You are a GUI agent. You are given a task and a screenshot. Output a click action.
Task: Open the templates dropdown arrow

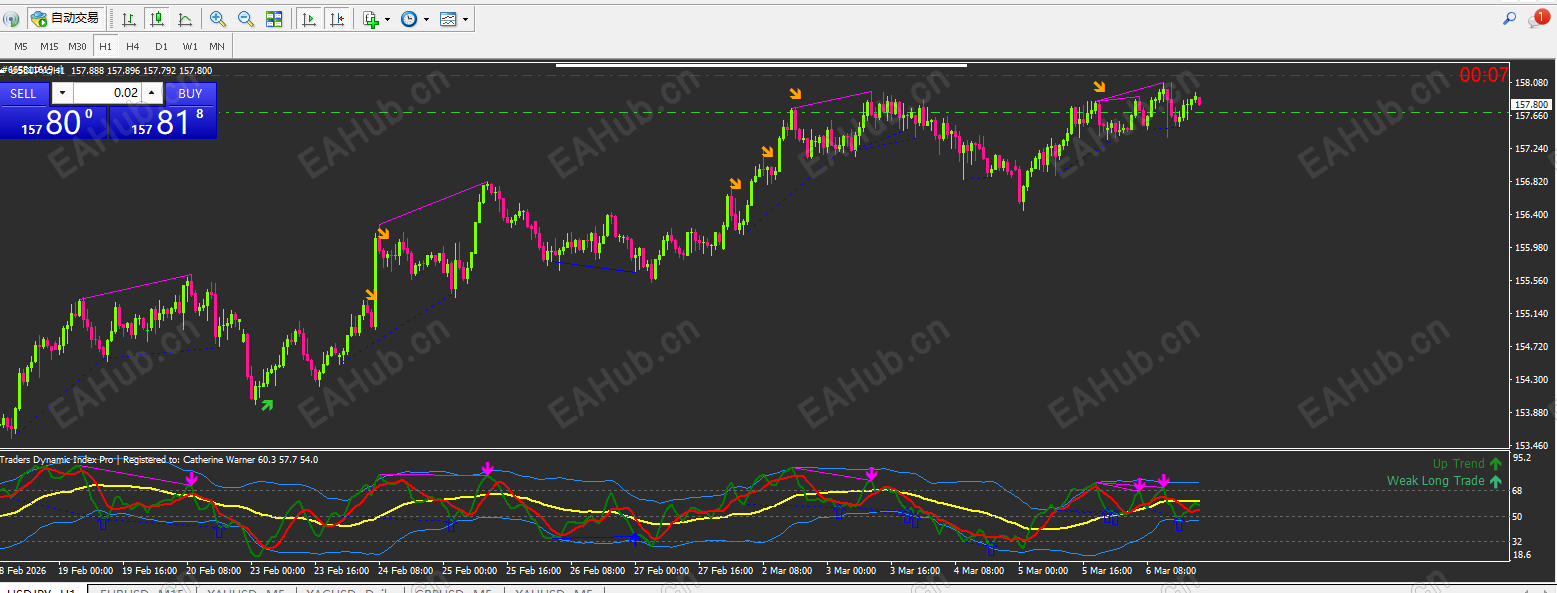point(466,19)
